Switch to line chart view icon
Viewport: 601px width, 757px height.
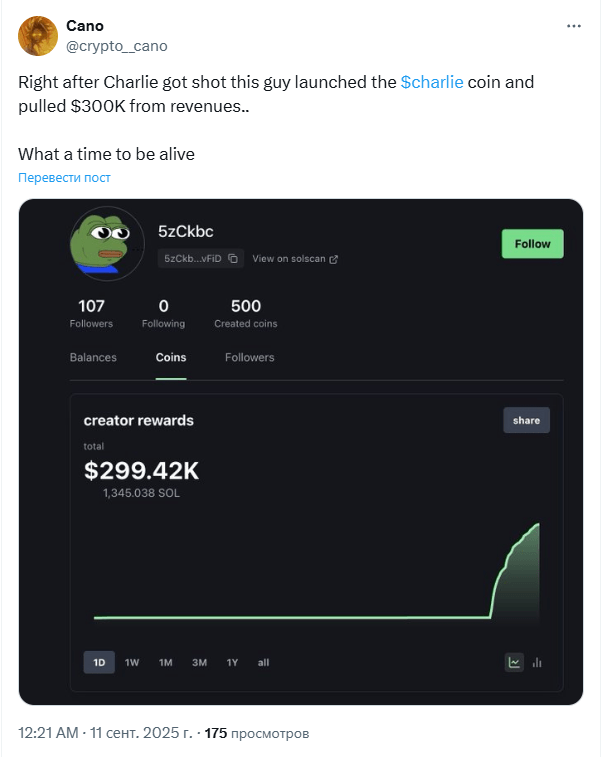[514, 661]
